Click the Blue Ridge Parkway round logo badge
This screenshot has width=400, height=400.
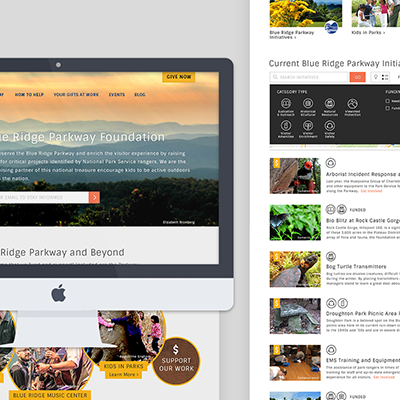click(x=331, y=27)
